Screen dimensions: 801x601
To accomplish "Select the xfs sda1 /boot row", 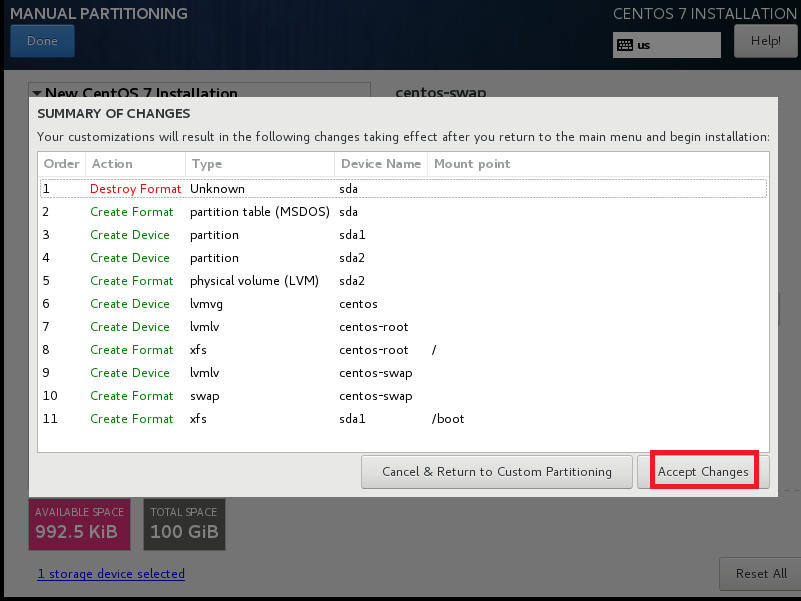I will (x=403, y=419).
